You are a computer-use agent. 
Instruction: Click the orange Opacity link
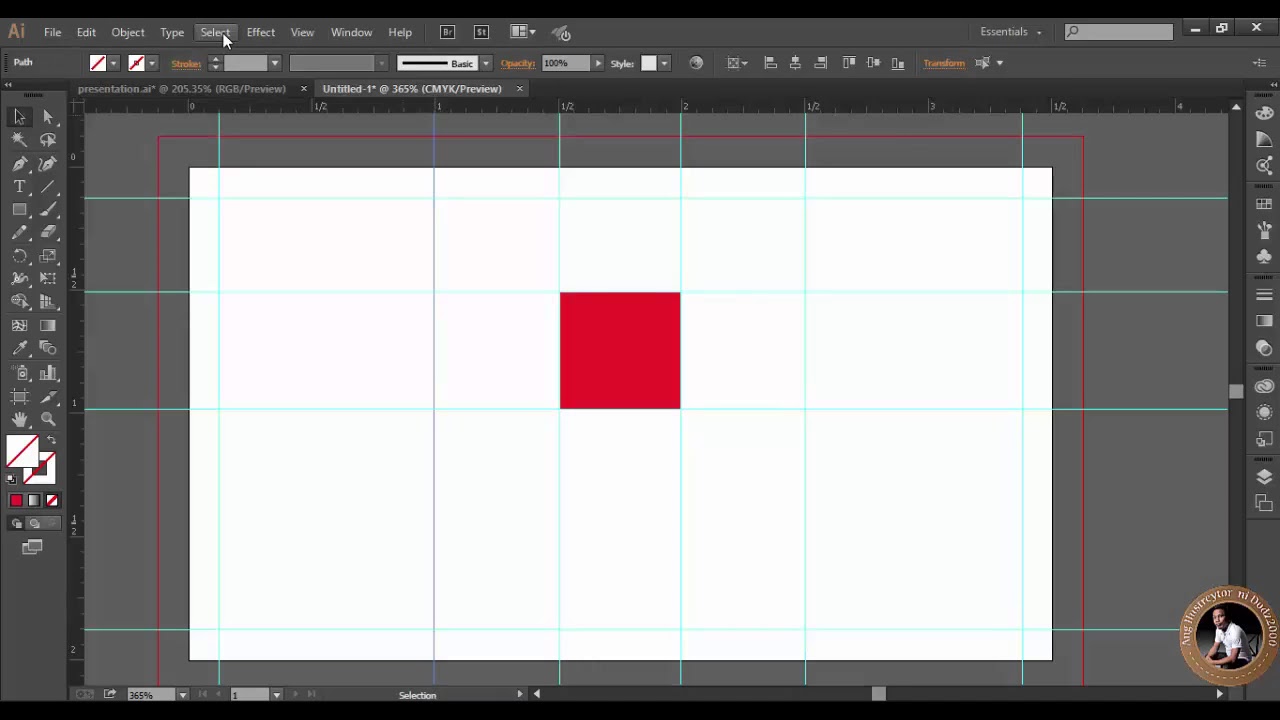[x=518, y=63]
